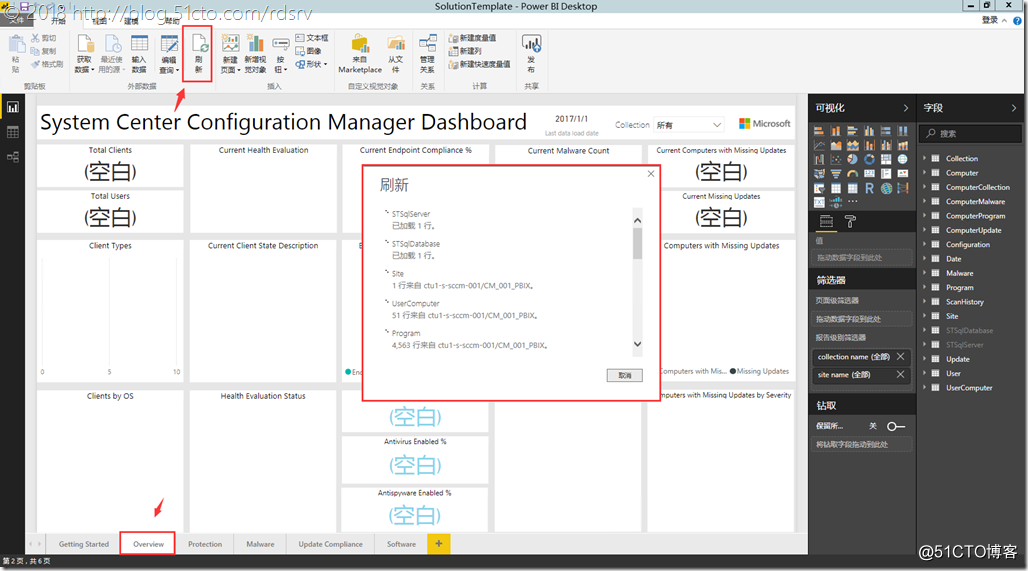Click up arrow of Refresh dialog scrollbar
1028x571 pixels.
pyautogui.click(x=637, y=221)
